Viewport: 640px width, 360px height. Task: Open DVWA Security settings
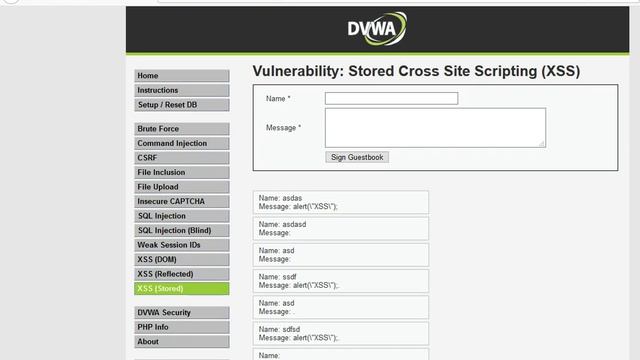tap(182, 313)
